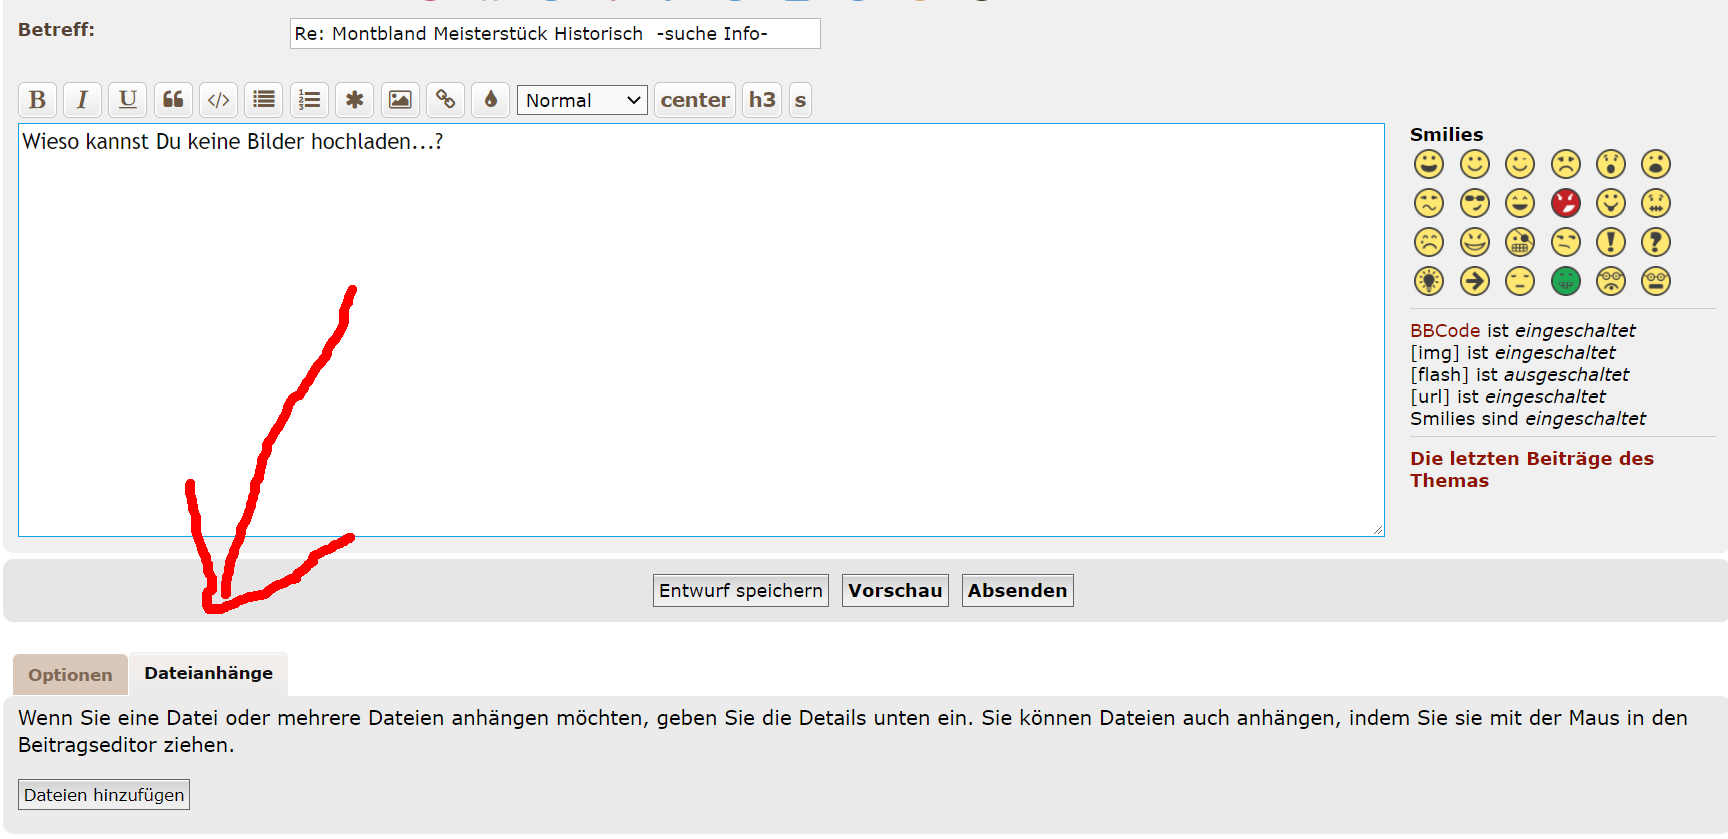
Task: Insert a numbered ordered list
Action: click(x=309, y=100)
